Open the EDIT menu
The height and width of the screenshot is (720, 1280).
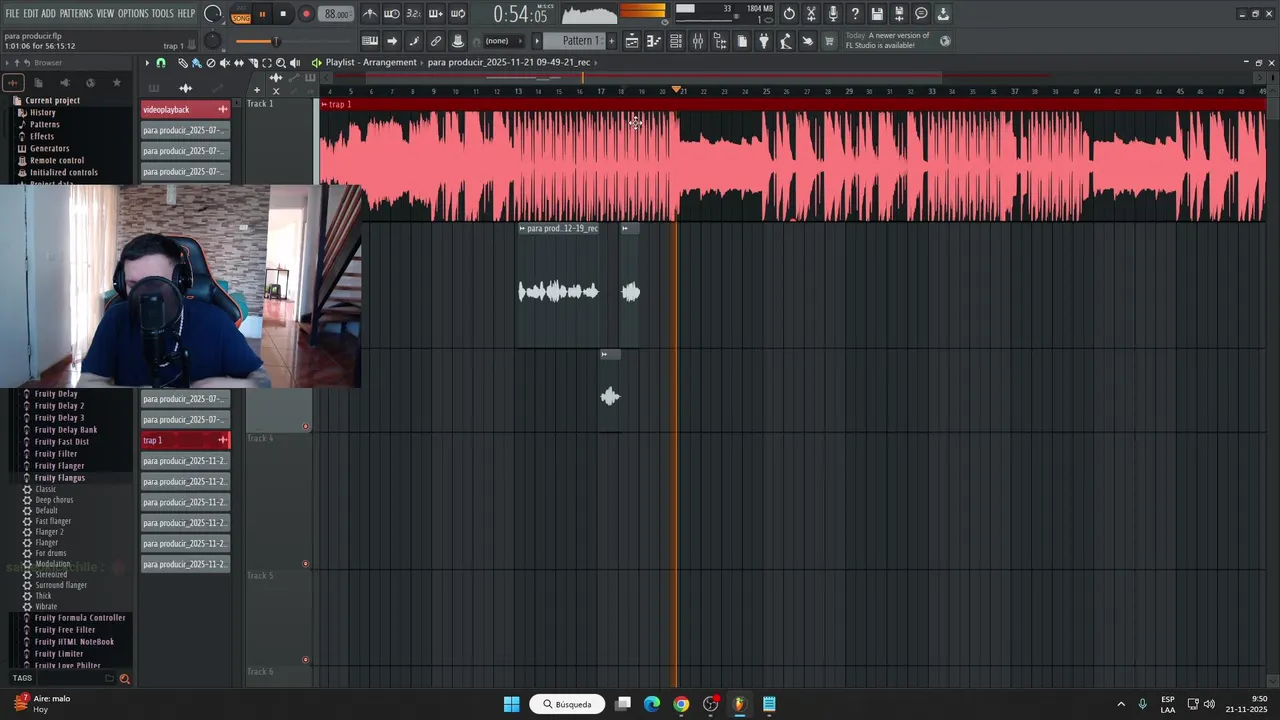point(31,14)
